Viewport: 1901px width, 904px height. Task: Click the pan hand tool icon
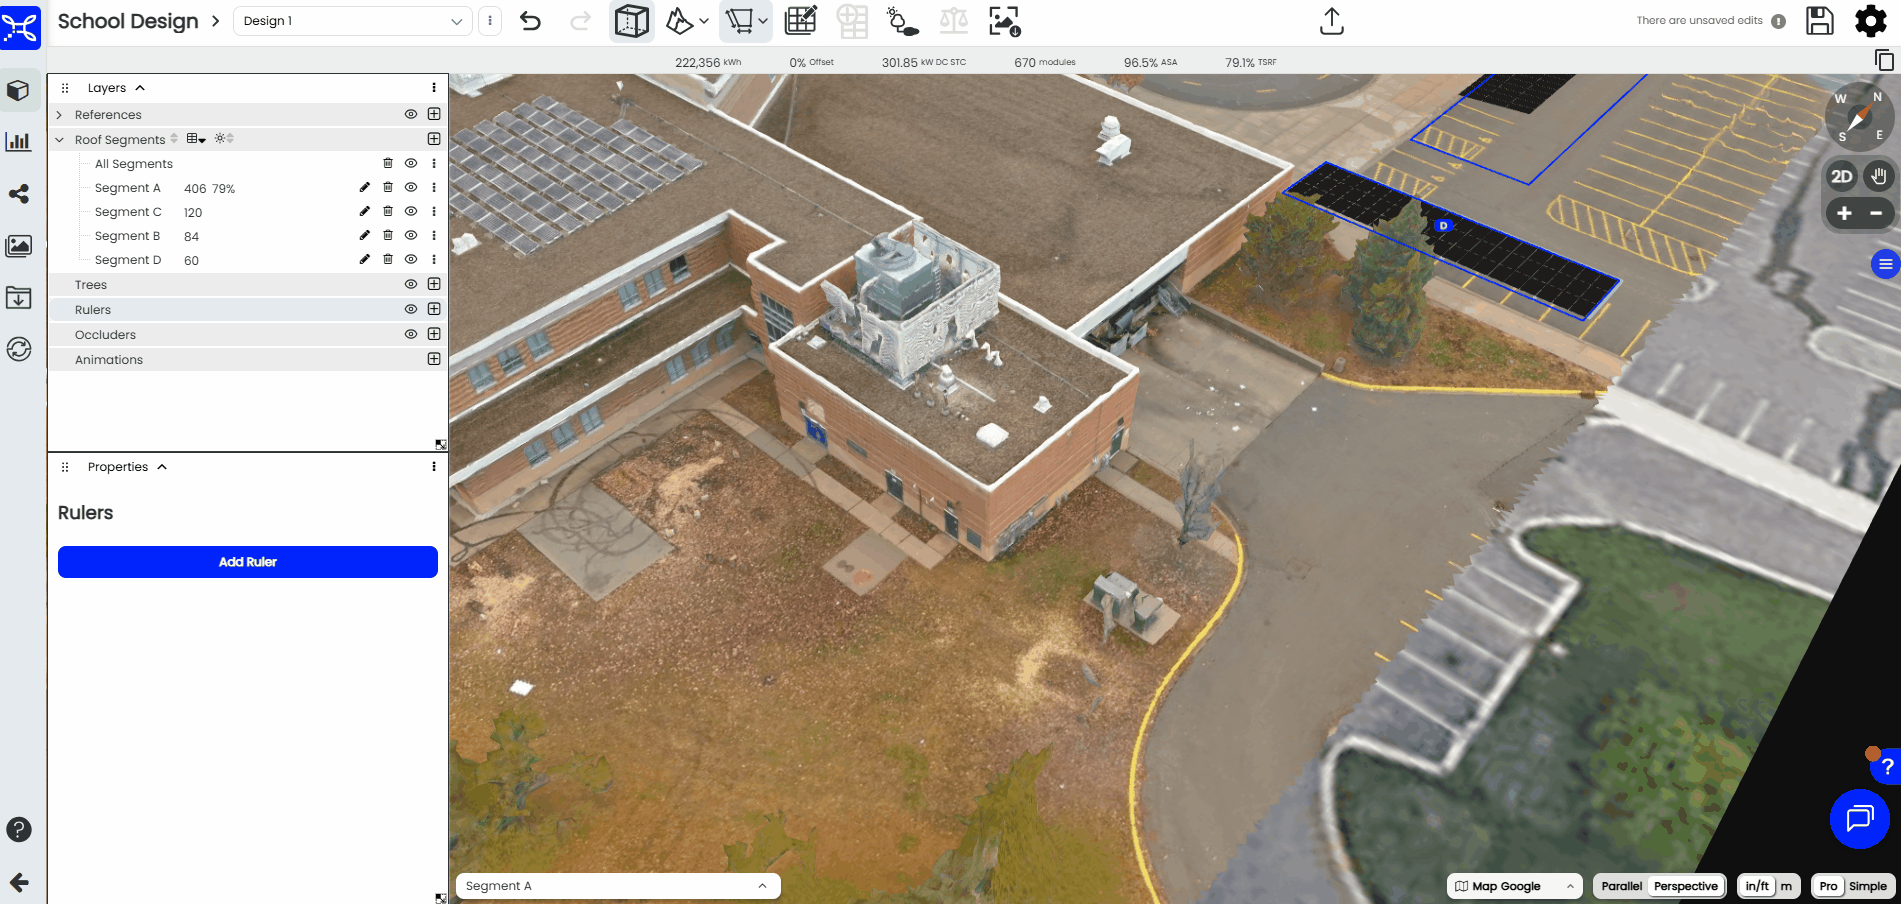(1879, 176)
